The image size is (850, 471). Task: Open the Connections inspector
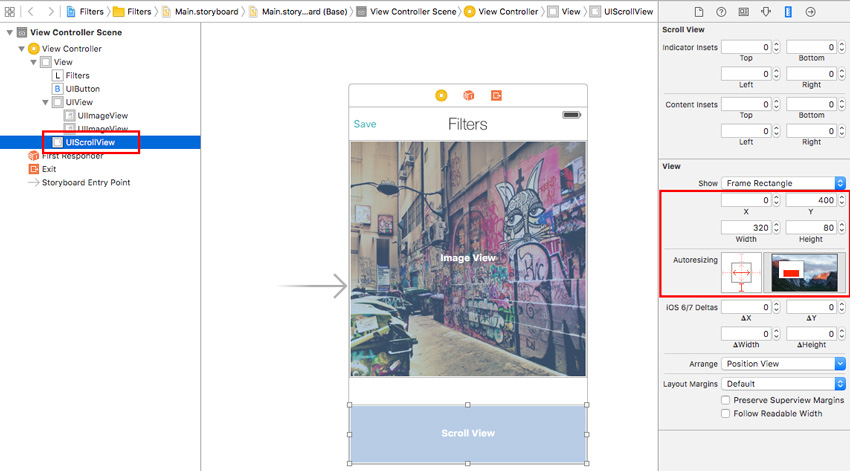coord(810,11)
